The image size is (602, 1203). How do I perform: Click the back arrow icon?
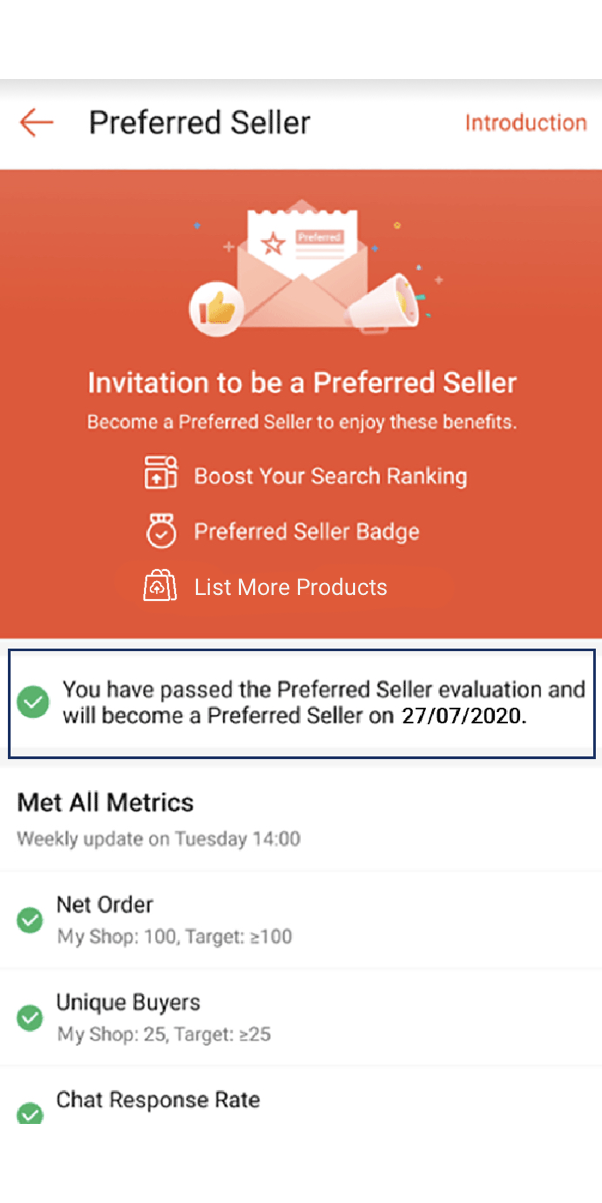tap(36, 122)
